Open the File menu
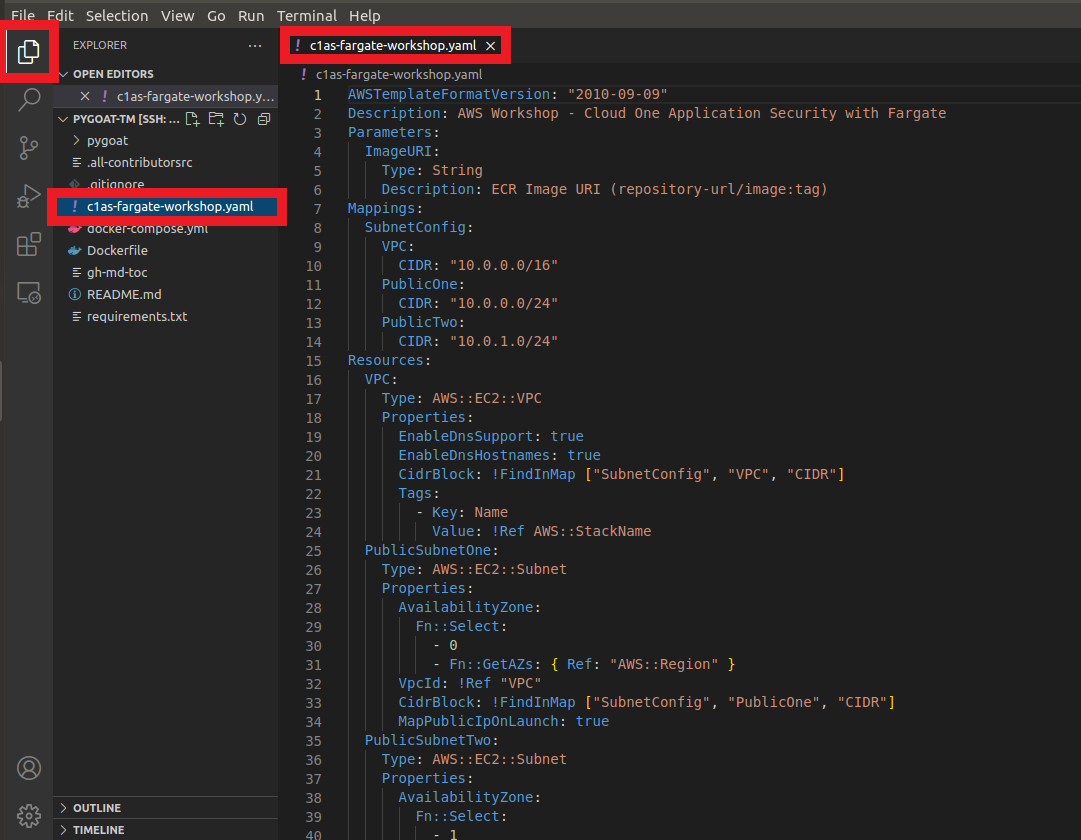Image resolution: width=1081 pixels, height=840 pixels. (x=23, y=15)
